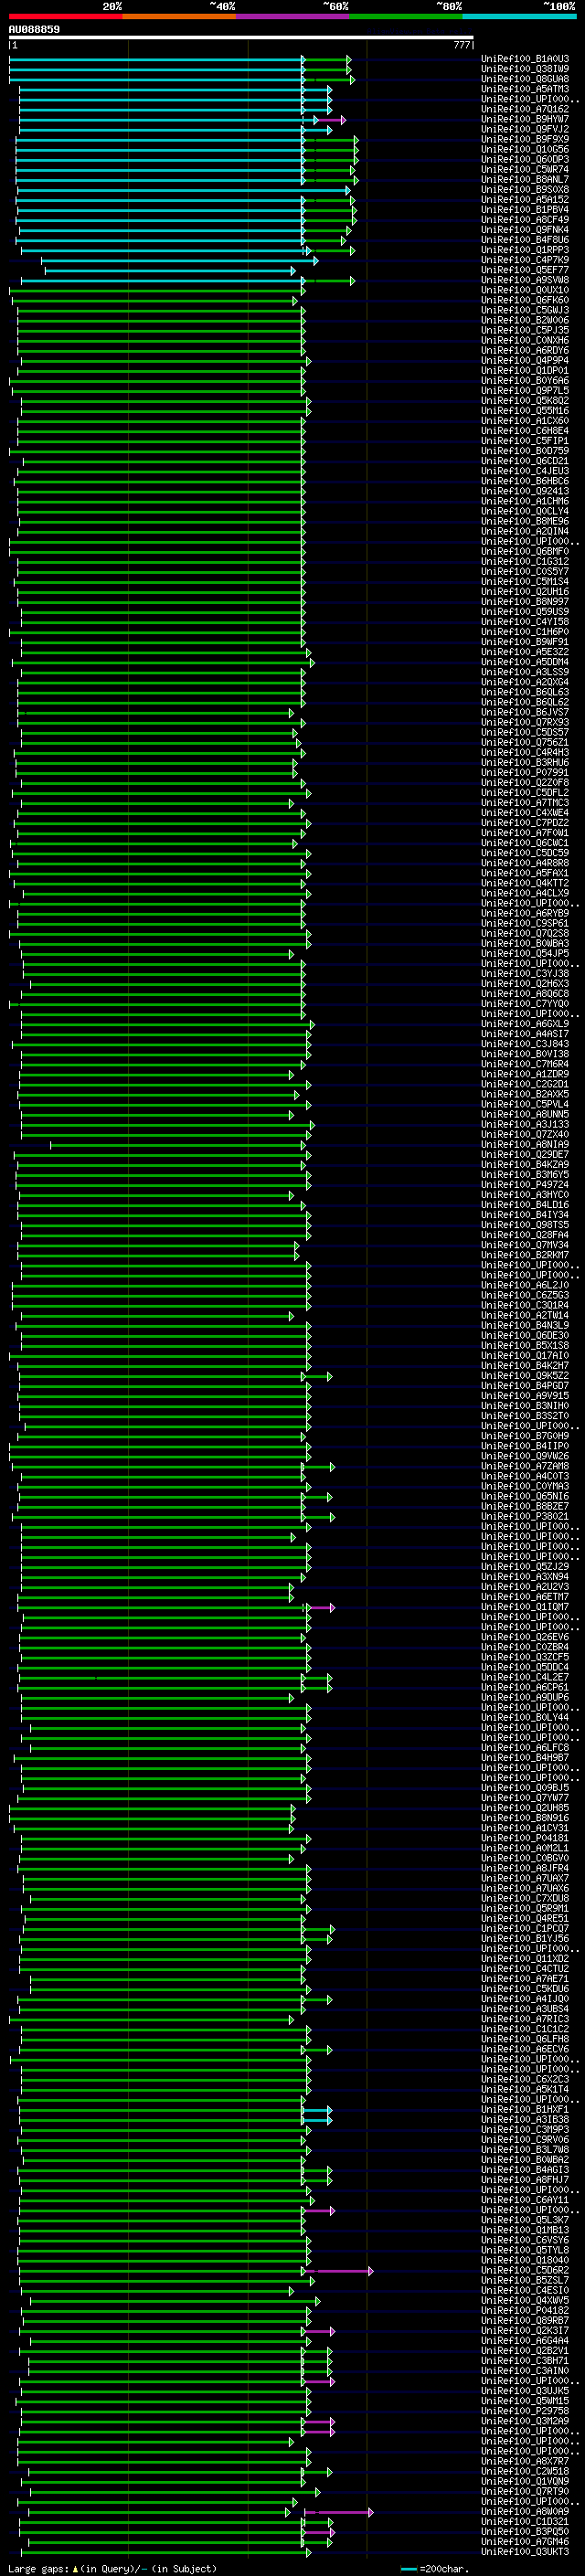This screenshot has width=585, height=2576.
Task: Select the UniRef100_P29758 hit label
Action: tap(525, 2410)
